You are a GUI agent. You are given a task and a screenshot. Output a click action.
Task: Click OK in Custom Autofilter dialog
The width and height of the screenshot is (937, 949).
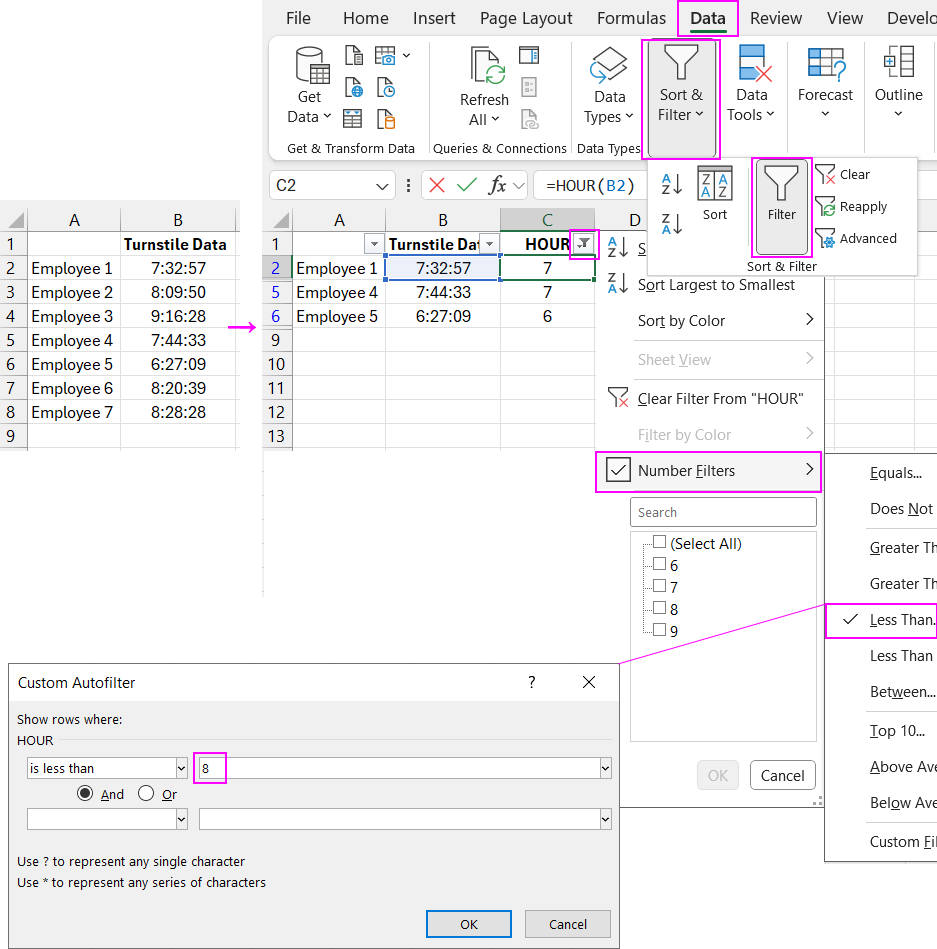pyautogui.click(x=469, y=924)
